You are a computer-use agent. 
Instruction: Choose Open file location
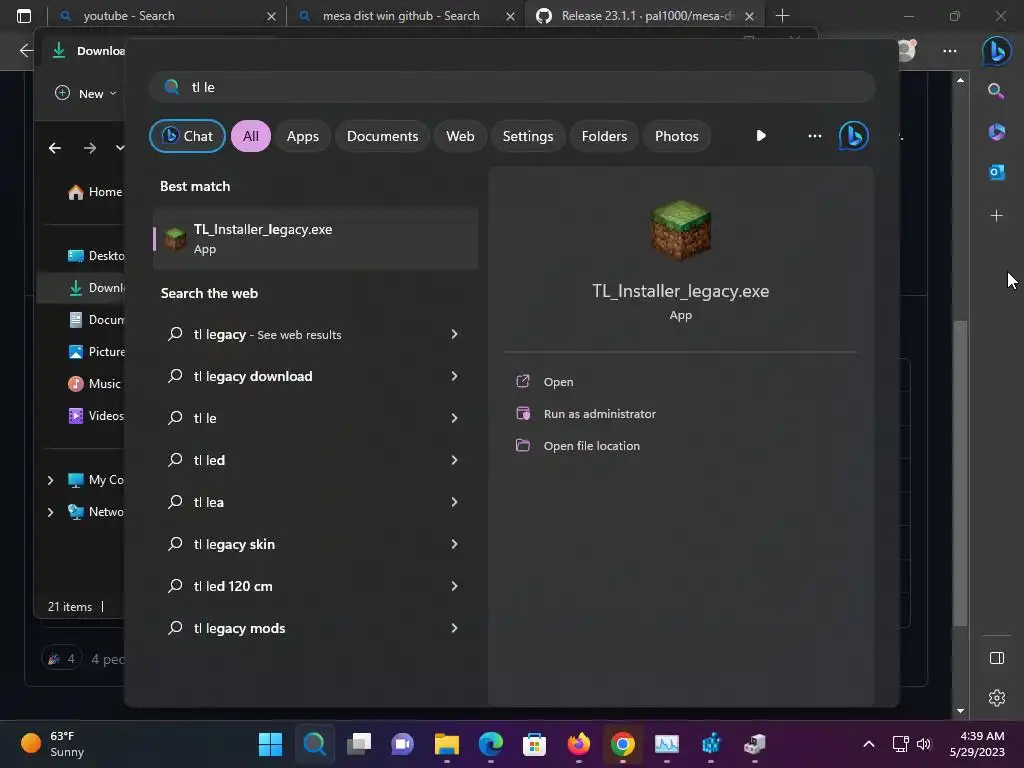click(591, 446)
